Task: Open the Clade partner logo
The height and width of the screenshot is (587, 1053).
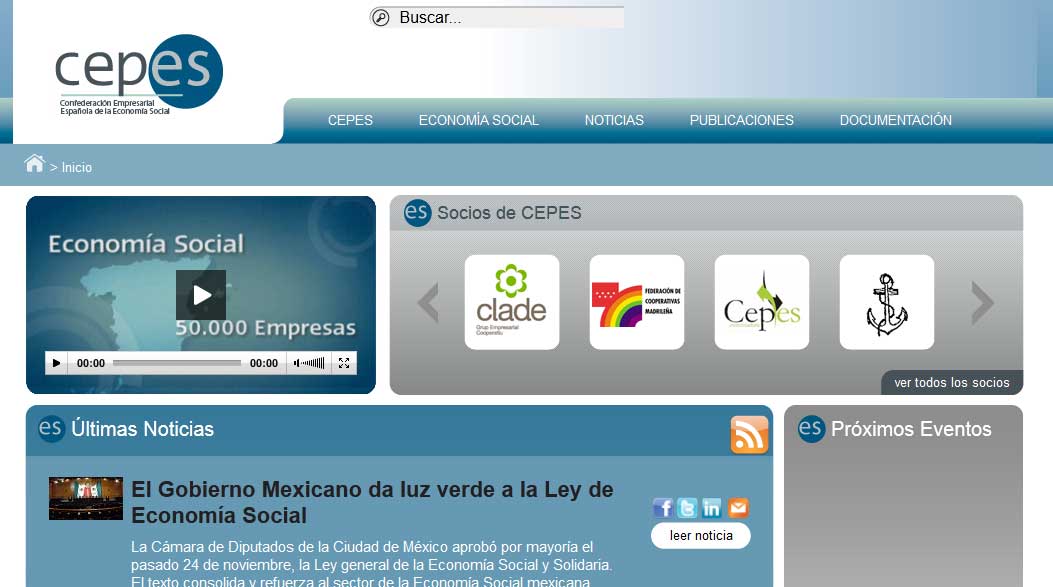Action: coord(511,302)
